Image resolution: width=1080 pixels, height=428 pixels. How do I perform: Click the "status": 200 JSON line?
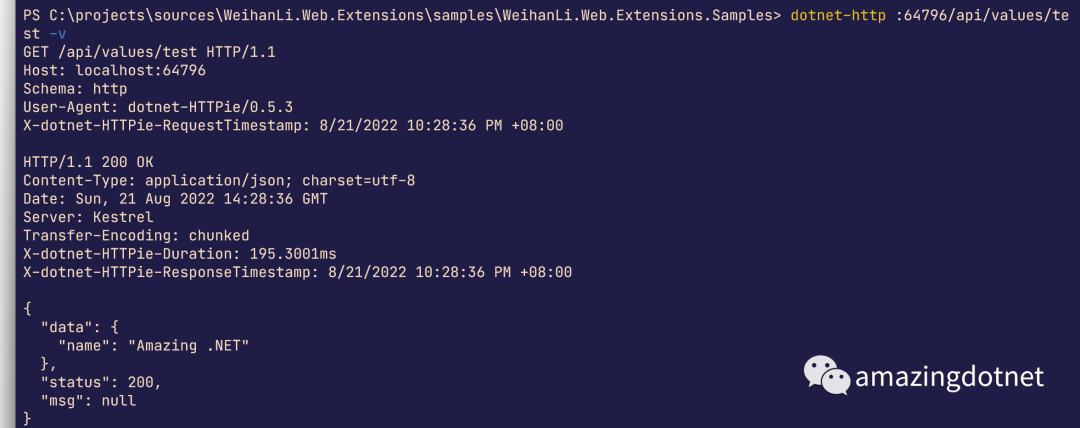(101, 383)
